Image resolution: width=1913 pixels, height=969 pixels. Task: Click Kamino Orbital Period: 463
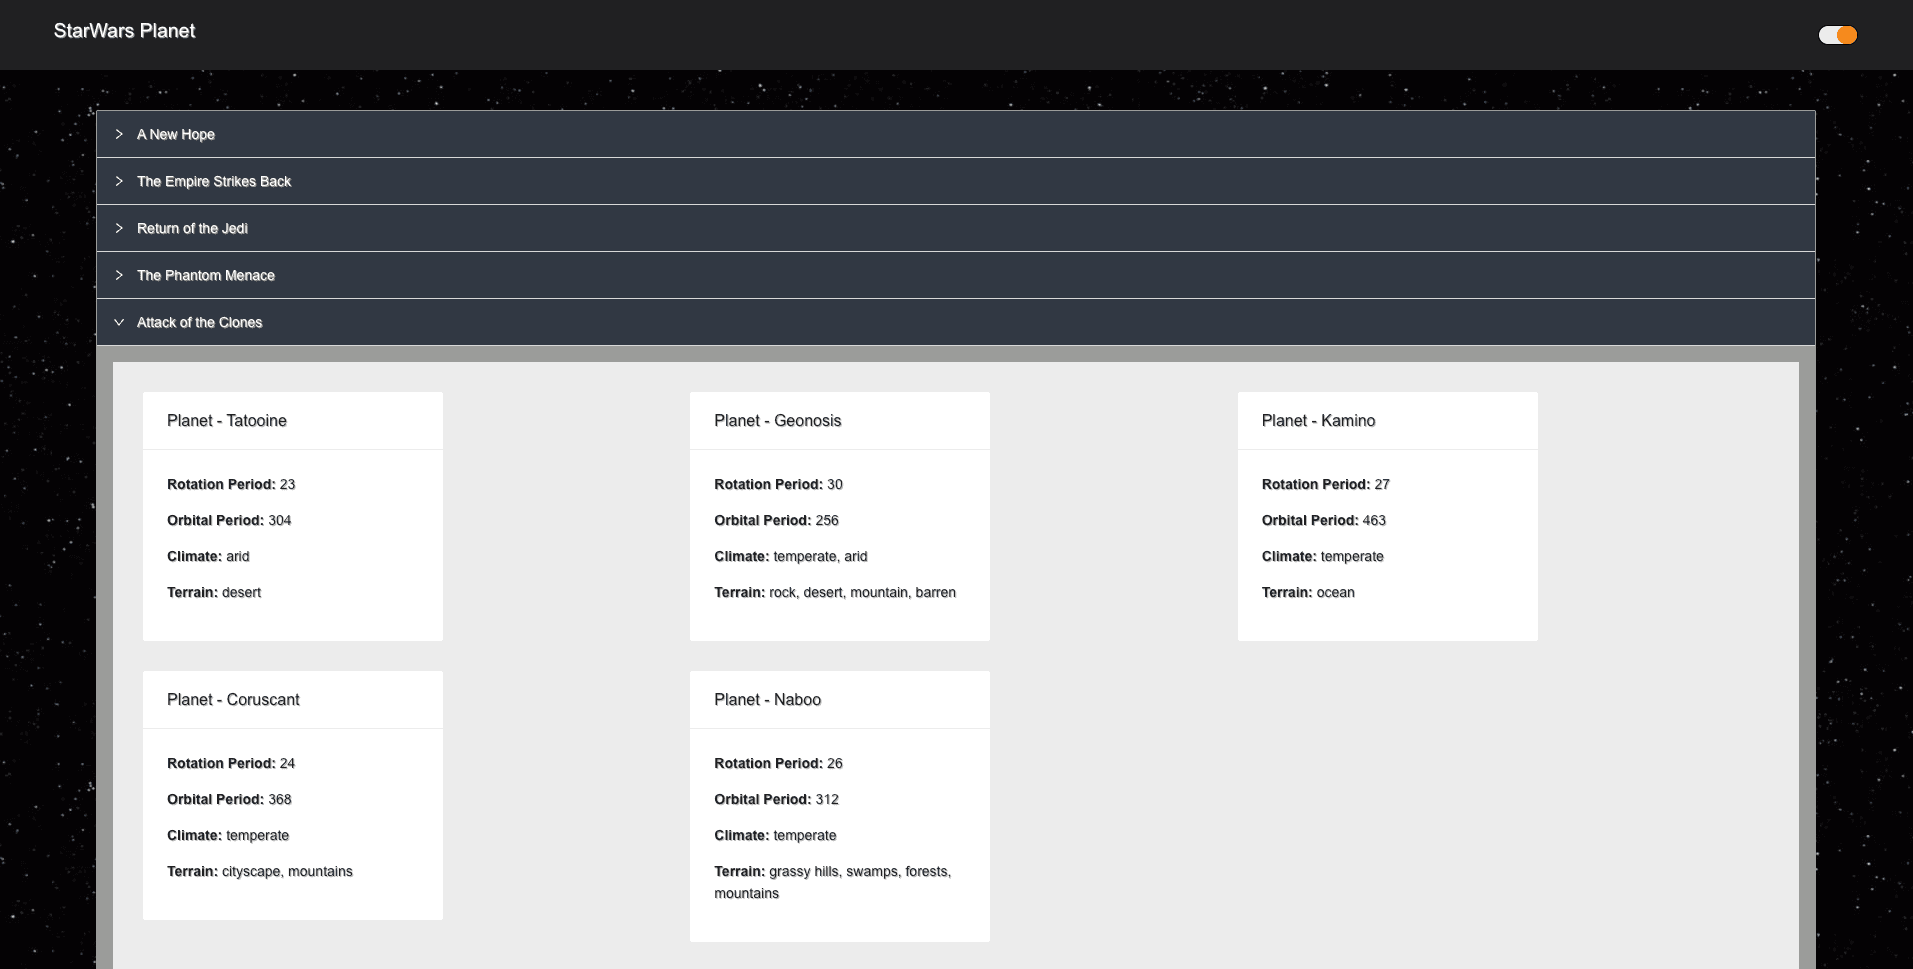point(1324,520)
